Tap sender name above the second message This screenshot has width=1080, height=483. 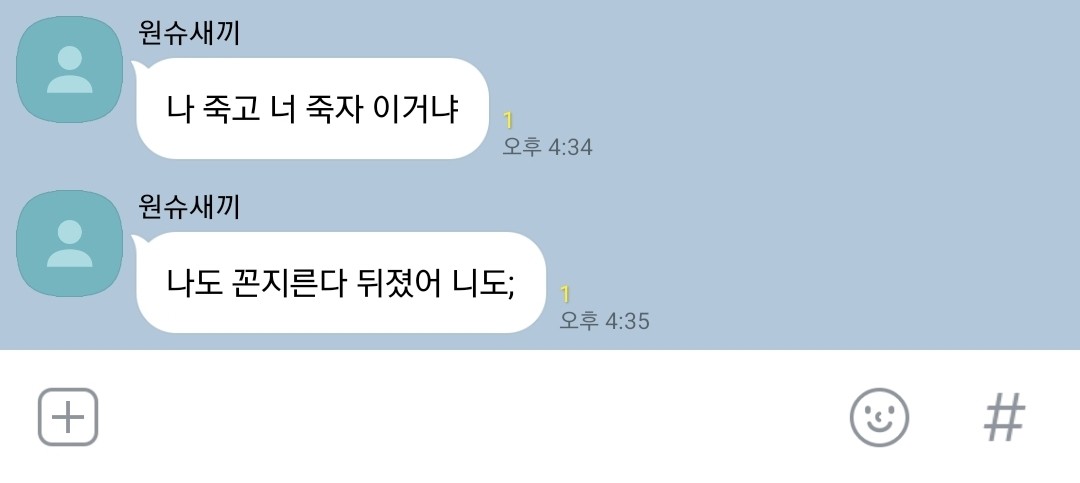tap(189, 206)
